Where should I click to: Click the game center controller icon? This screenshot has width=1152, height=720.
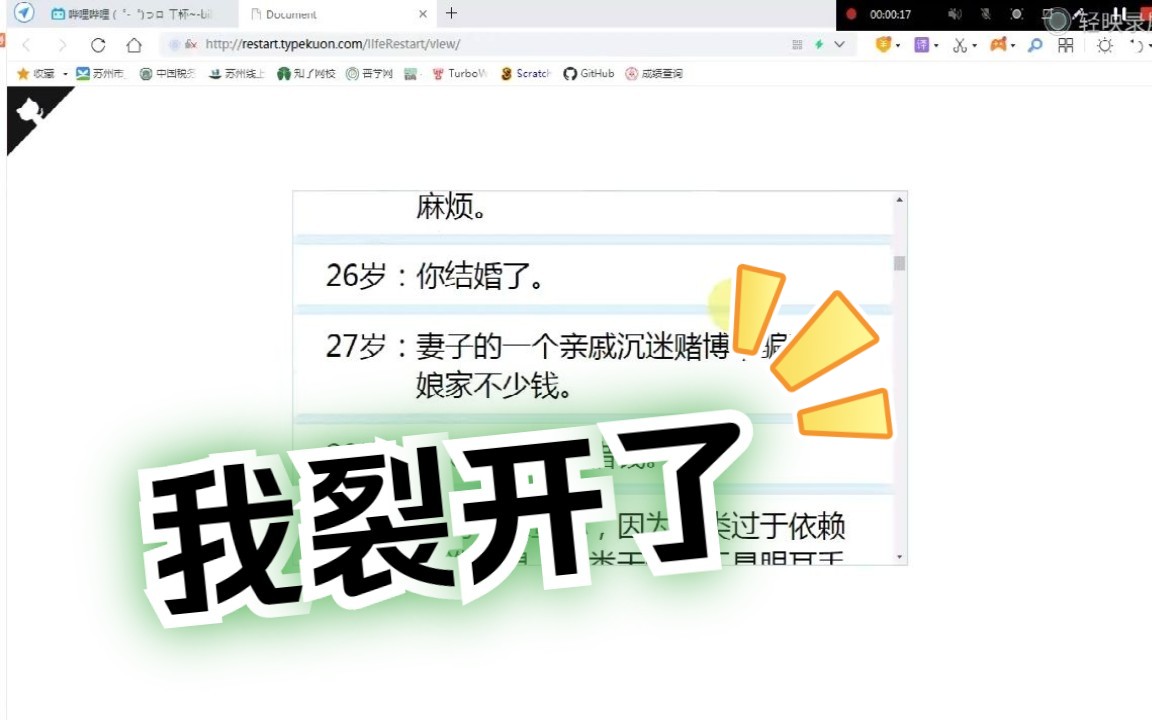coord(996,45)
